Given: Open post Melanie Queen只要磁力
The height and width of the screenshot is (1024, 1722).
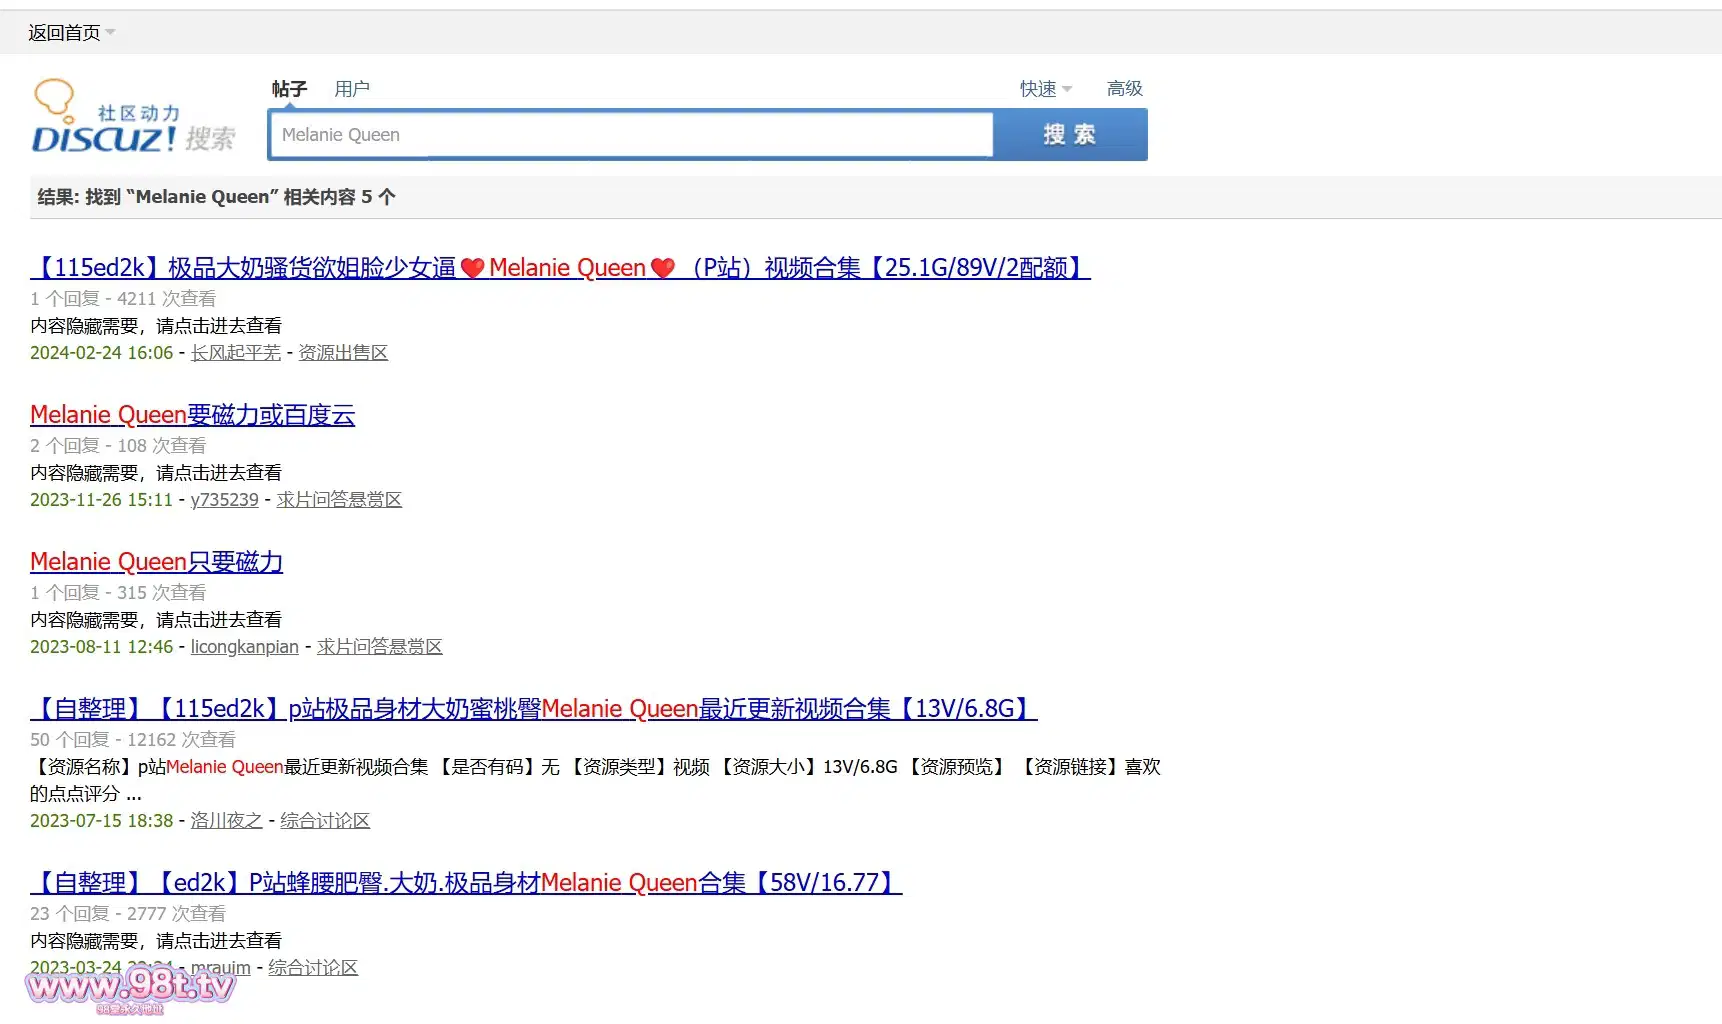Looking at the screenshot, I should 157,561.
